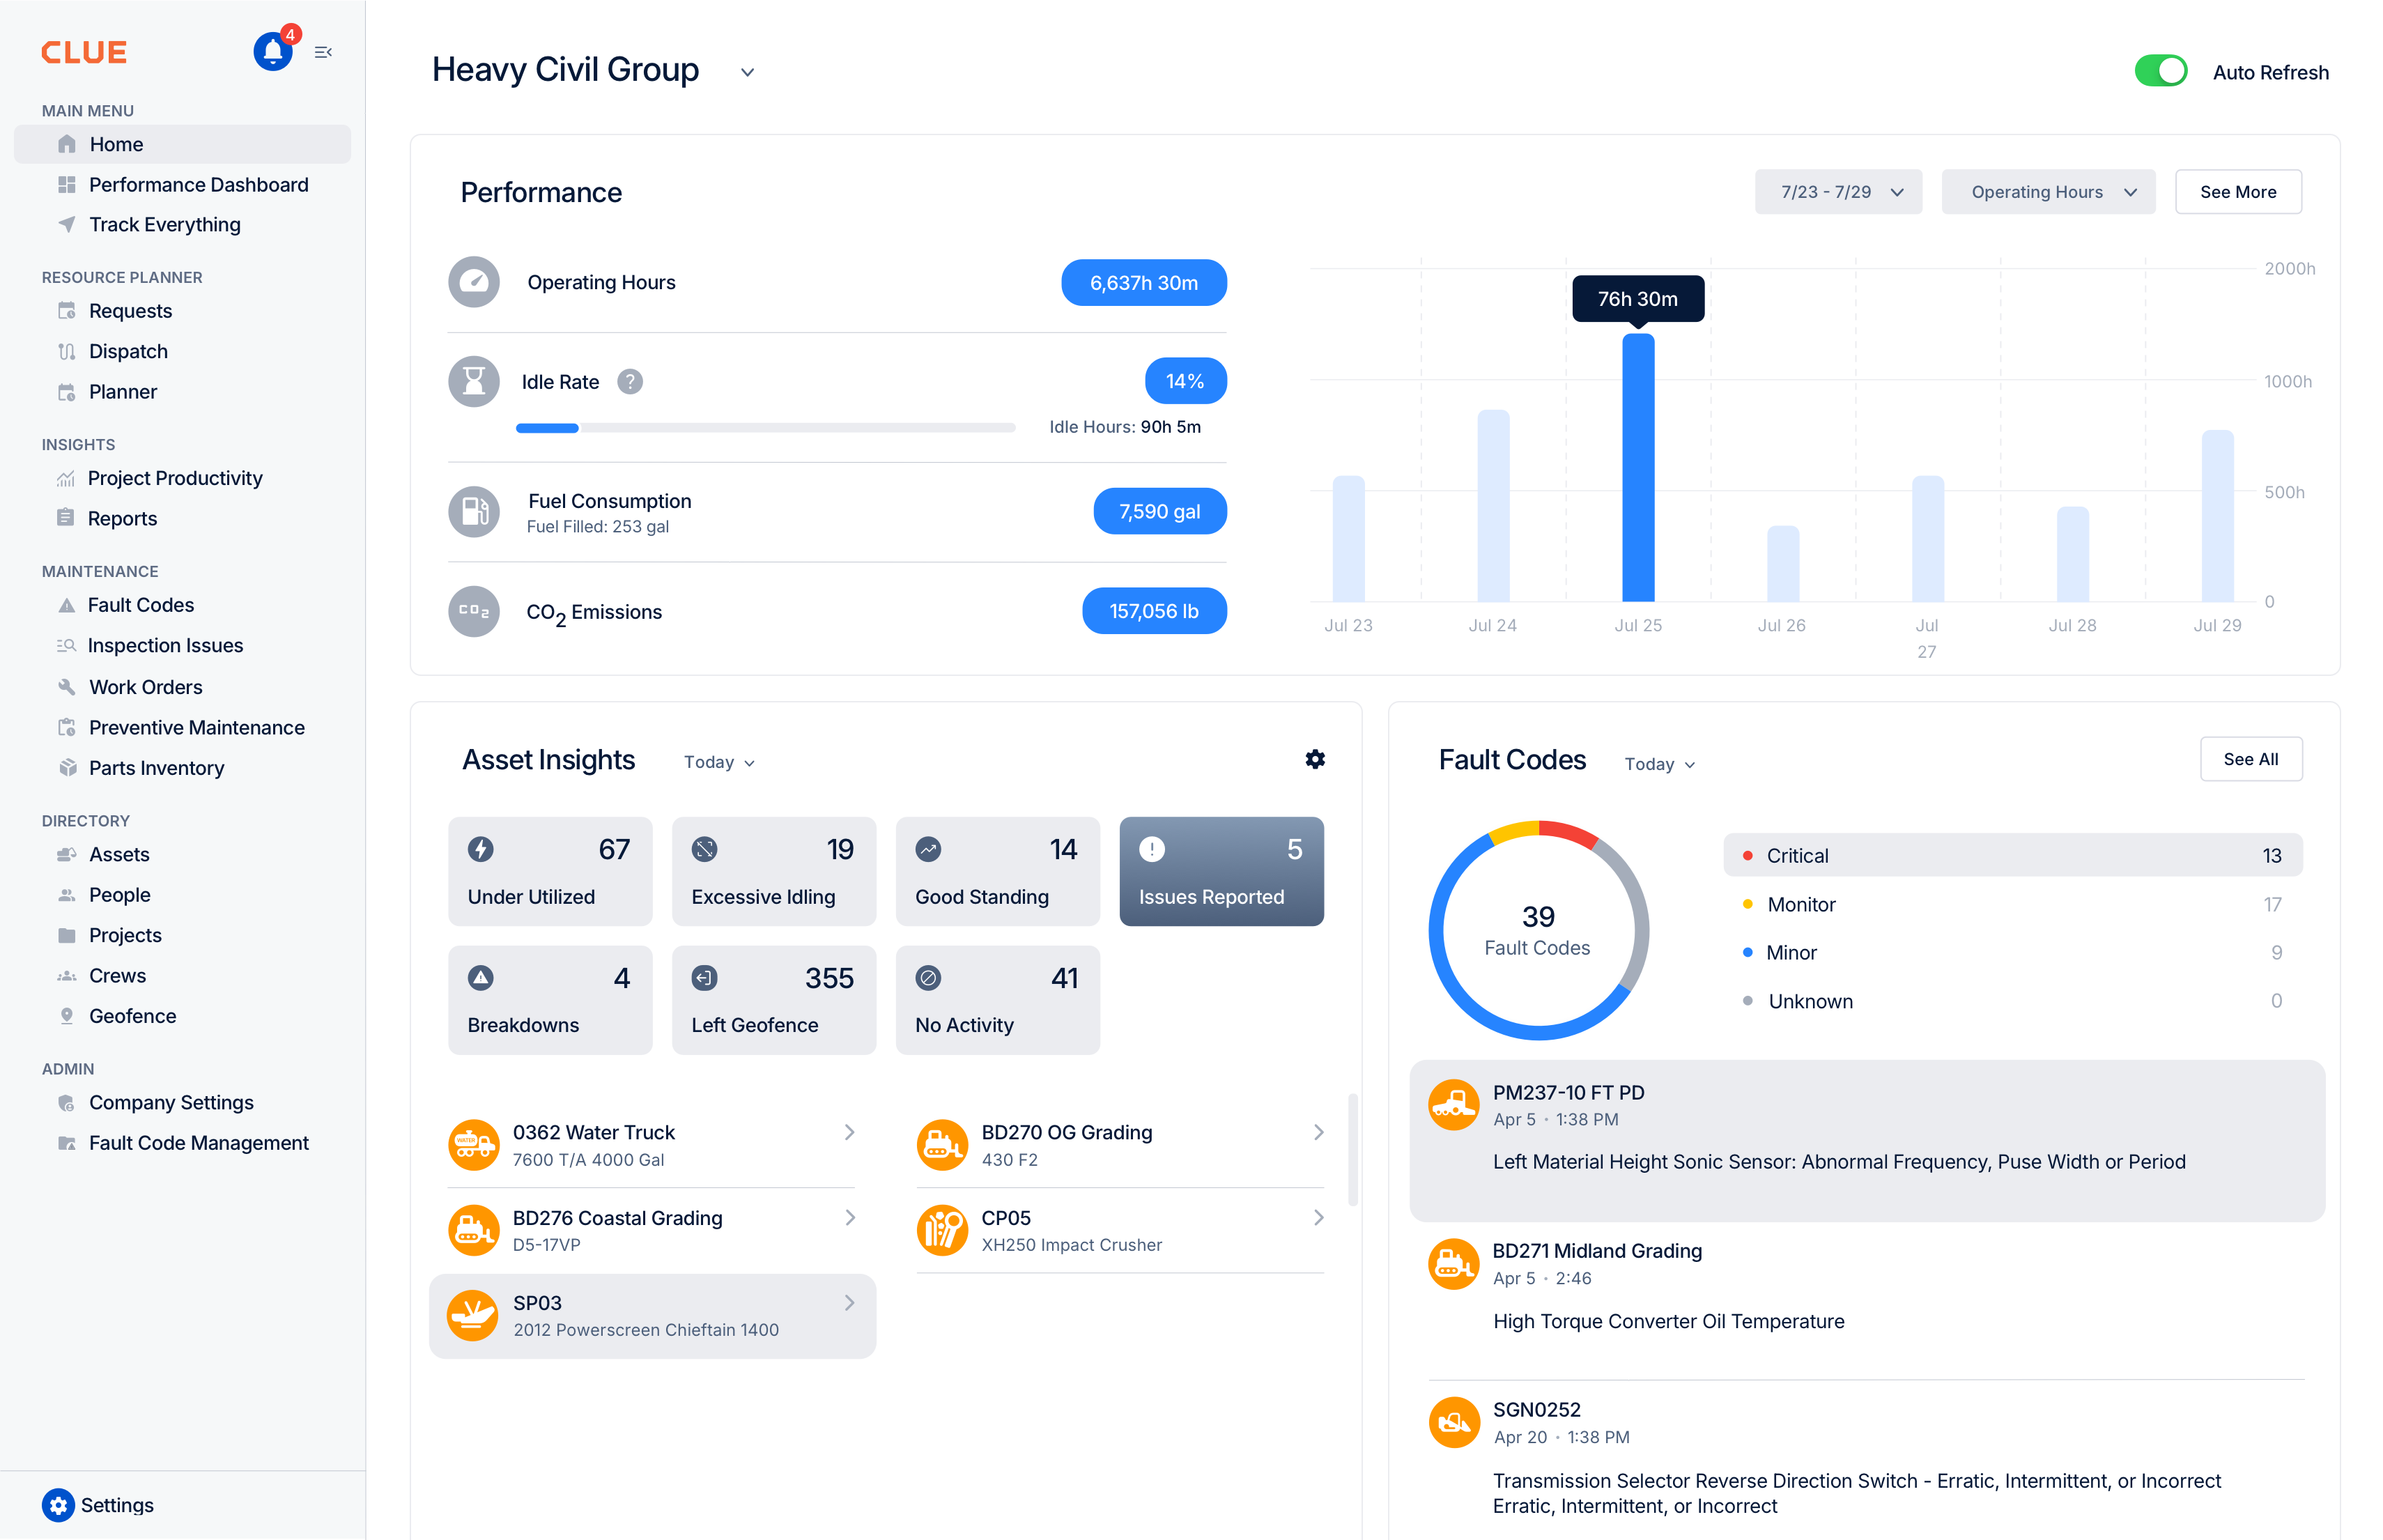Click the Asset Insights gear settings icon

click(1315, 760)
